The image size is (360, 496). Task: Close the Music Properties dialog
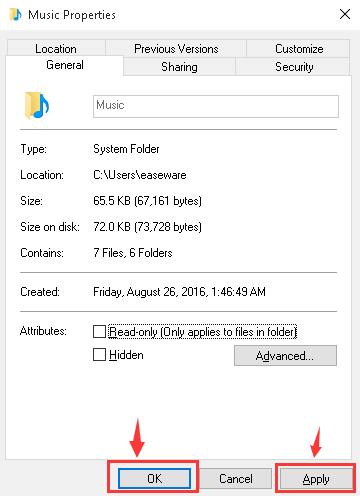tap(345, 14)
